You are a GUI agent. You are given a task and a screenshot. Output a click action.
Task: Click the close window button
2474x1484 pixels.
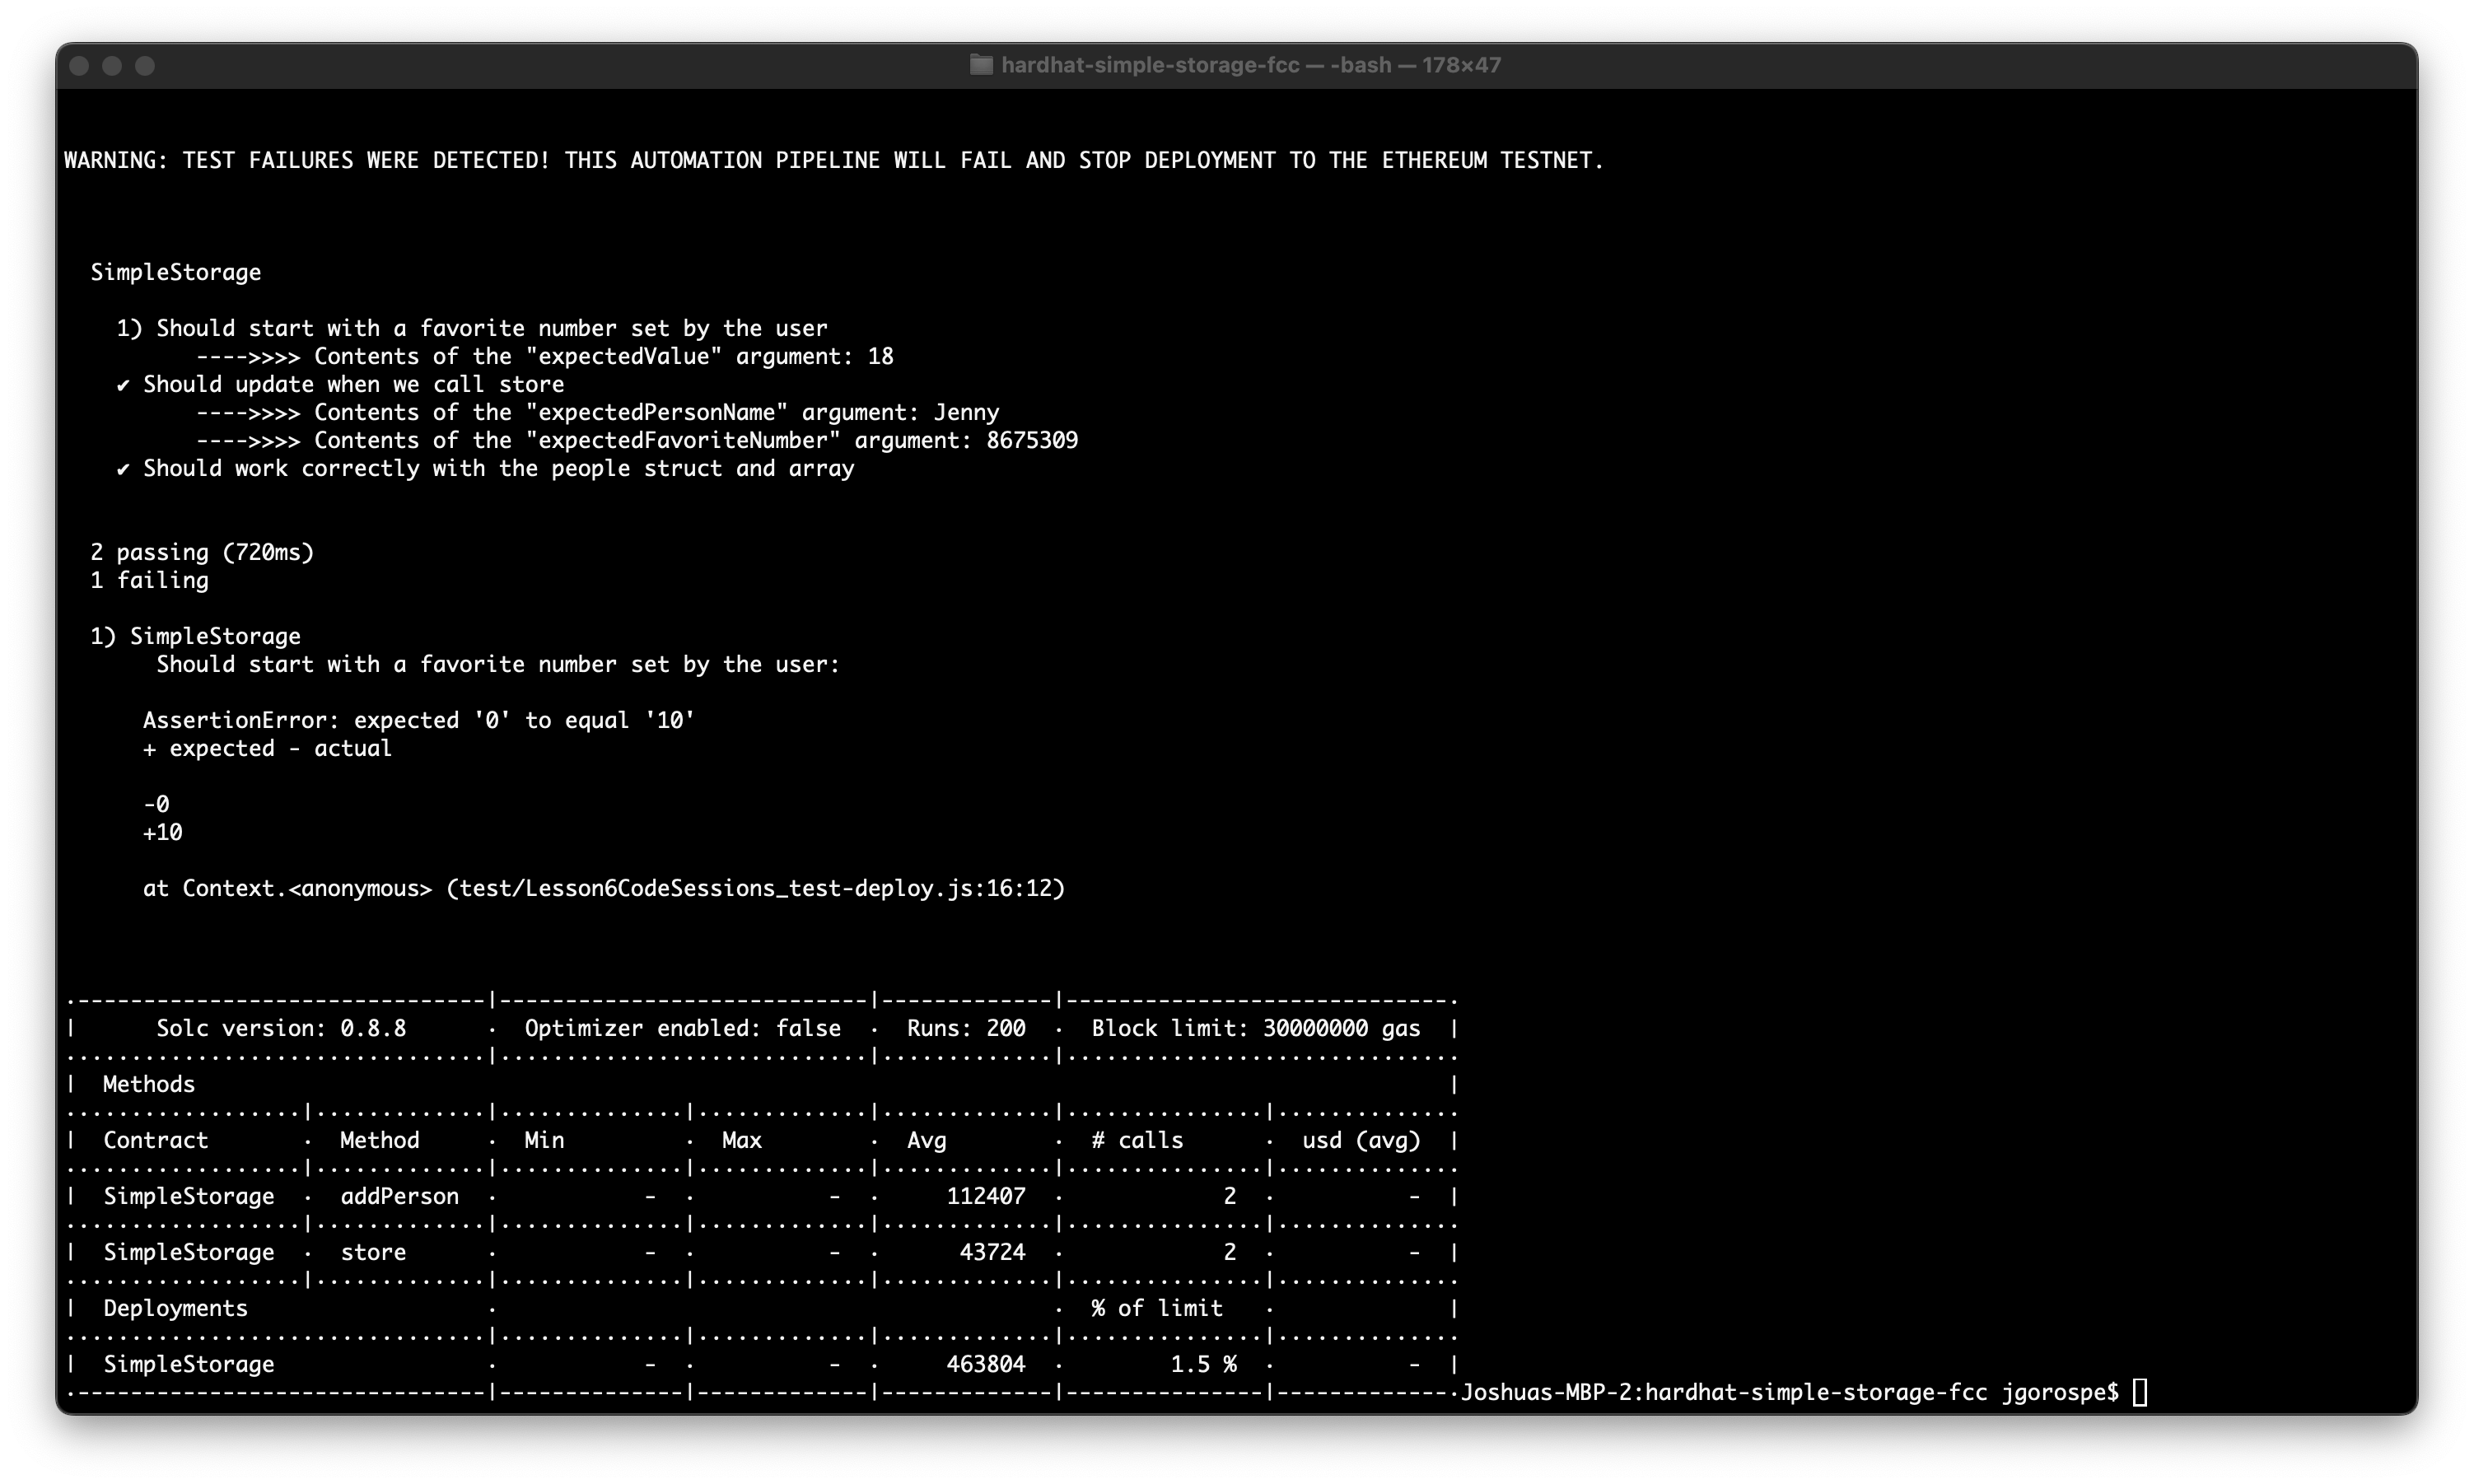tap(80, 66)
